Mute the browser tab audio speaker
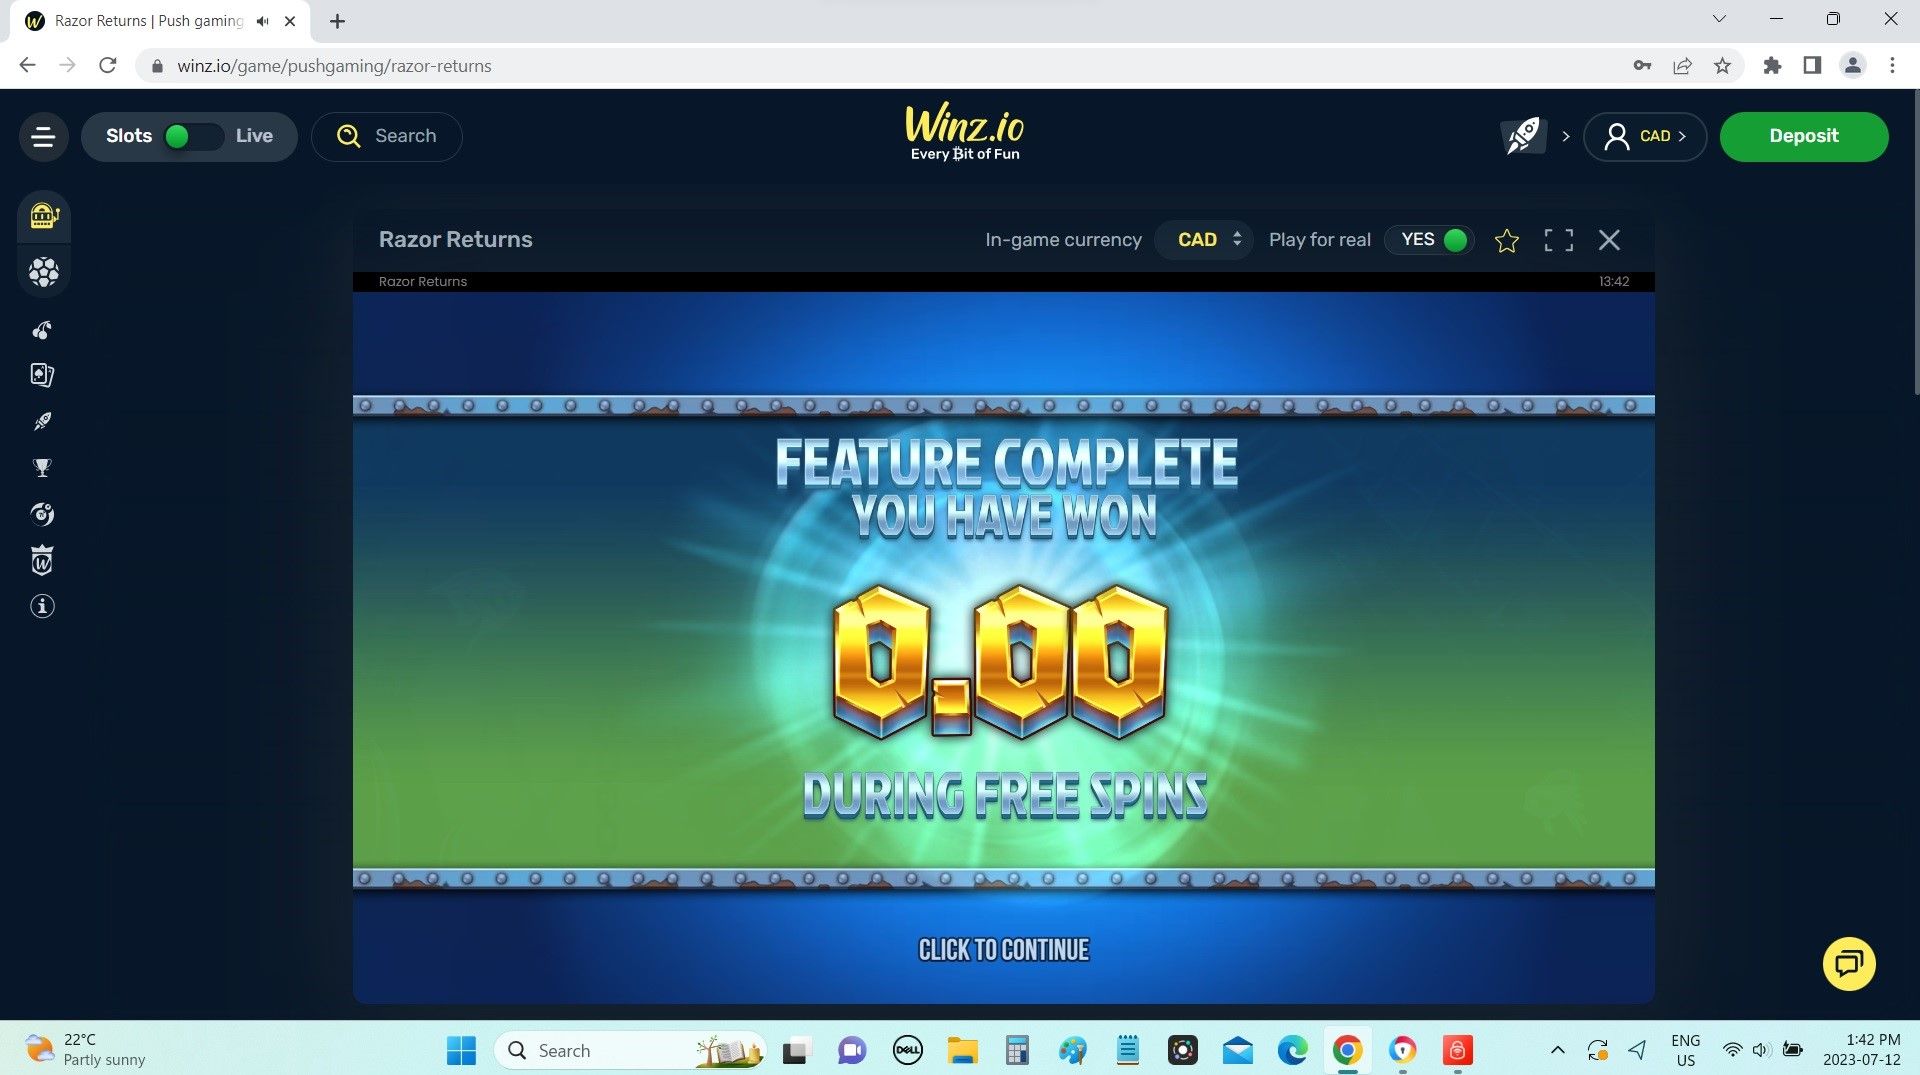The height and width of the screenshot is (1075, 1920). pyautogui.click(x=262, y=20)
